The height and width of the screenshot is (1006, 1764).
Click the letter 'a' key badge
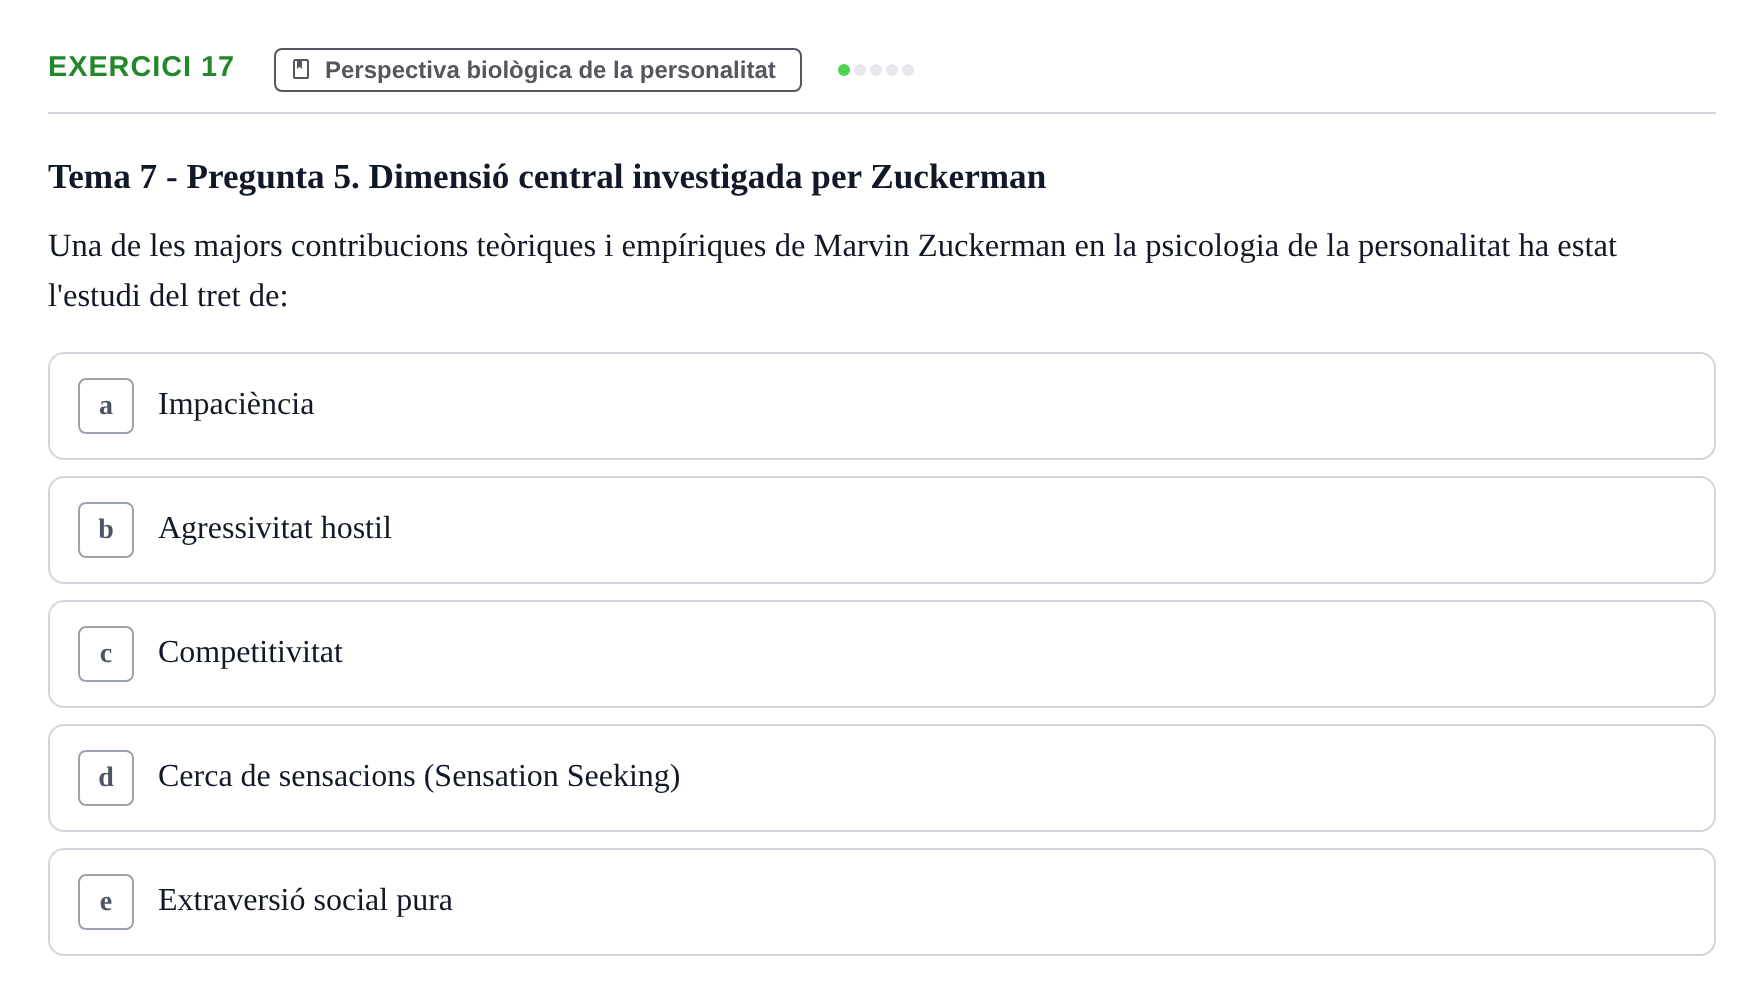point(106,406)
